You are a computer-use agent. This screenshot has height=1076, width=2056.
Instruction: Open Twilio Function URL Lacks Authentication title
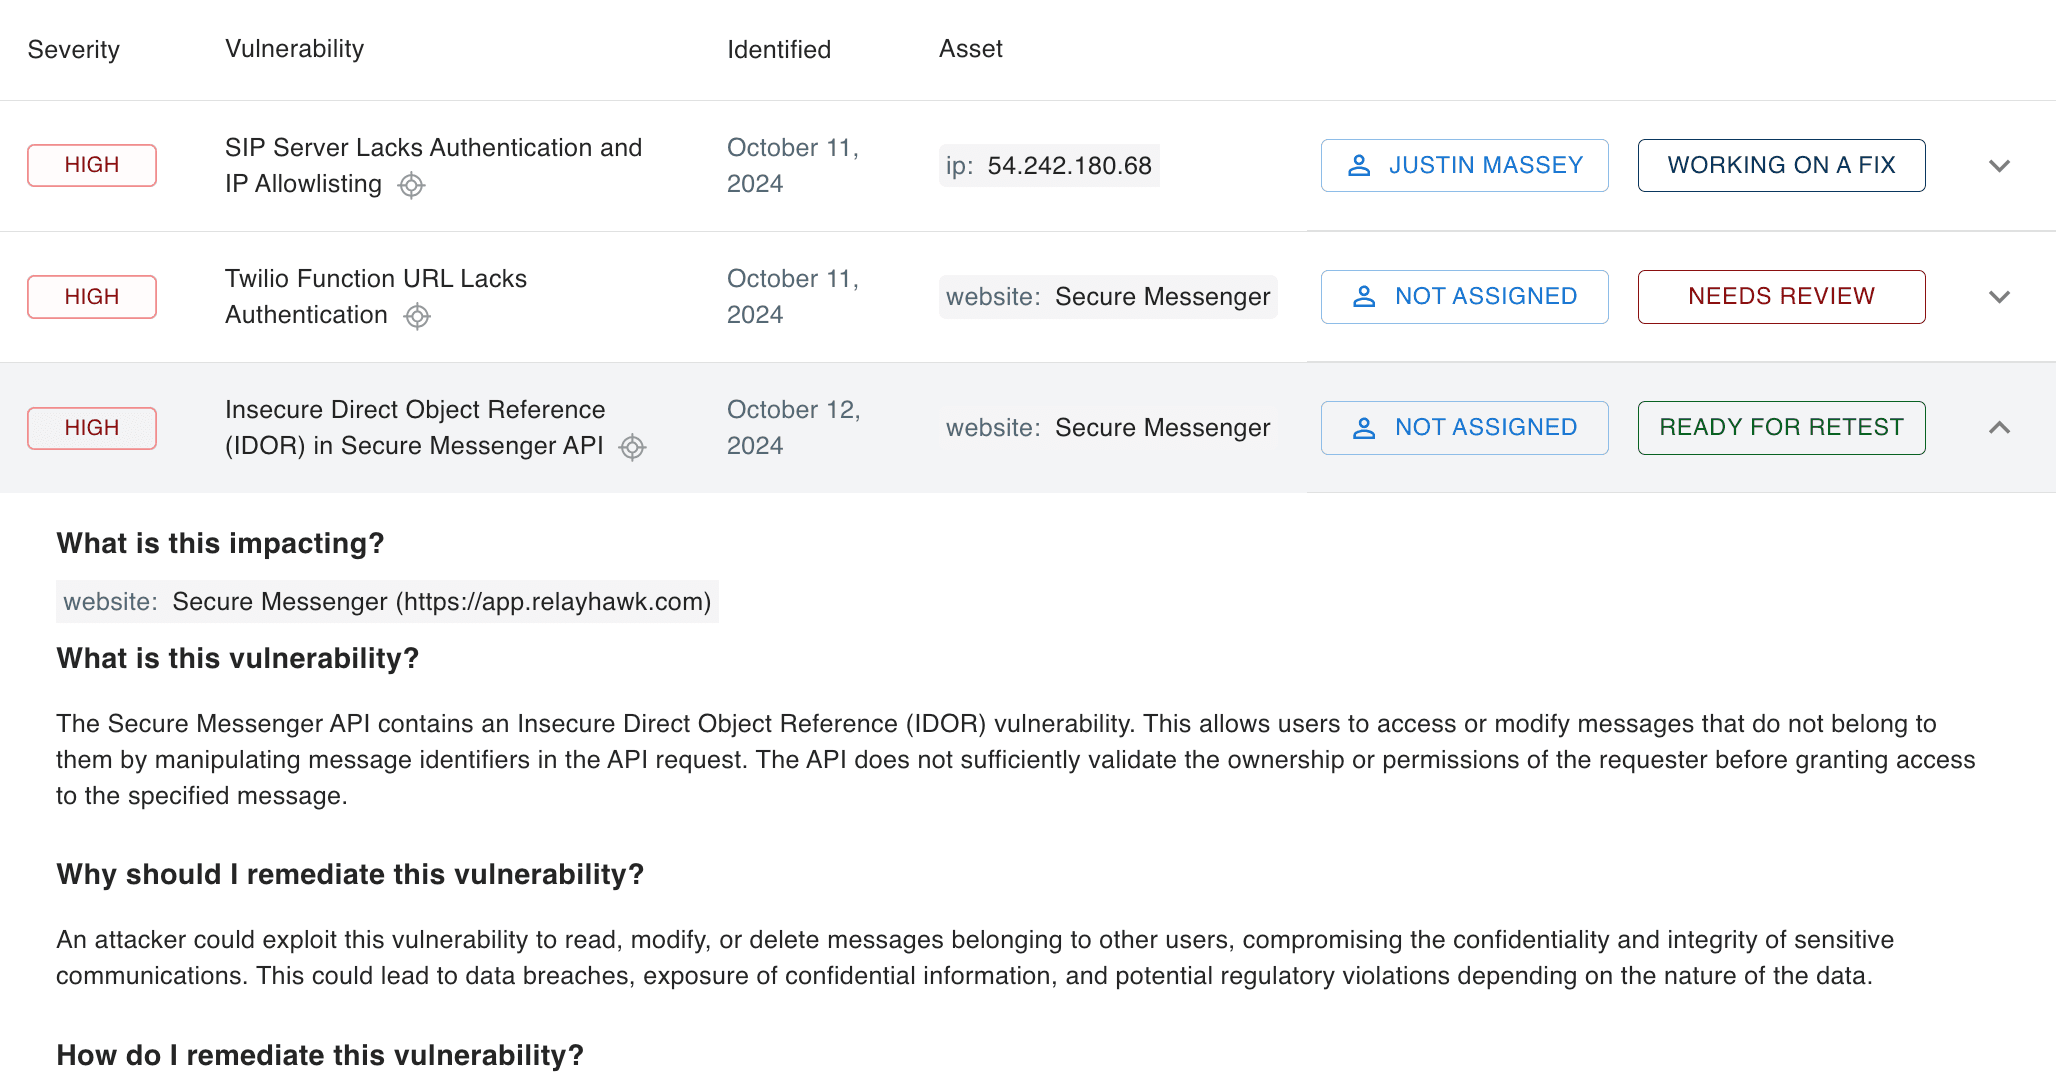pos(376,297)
